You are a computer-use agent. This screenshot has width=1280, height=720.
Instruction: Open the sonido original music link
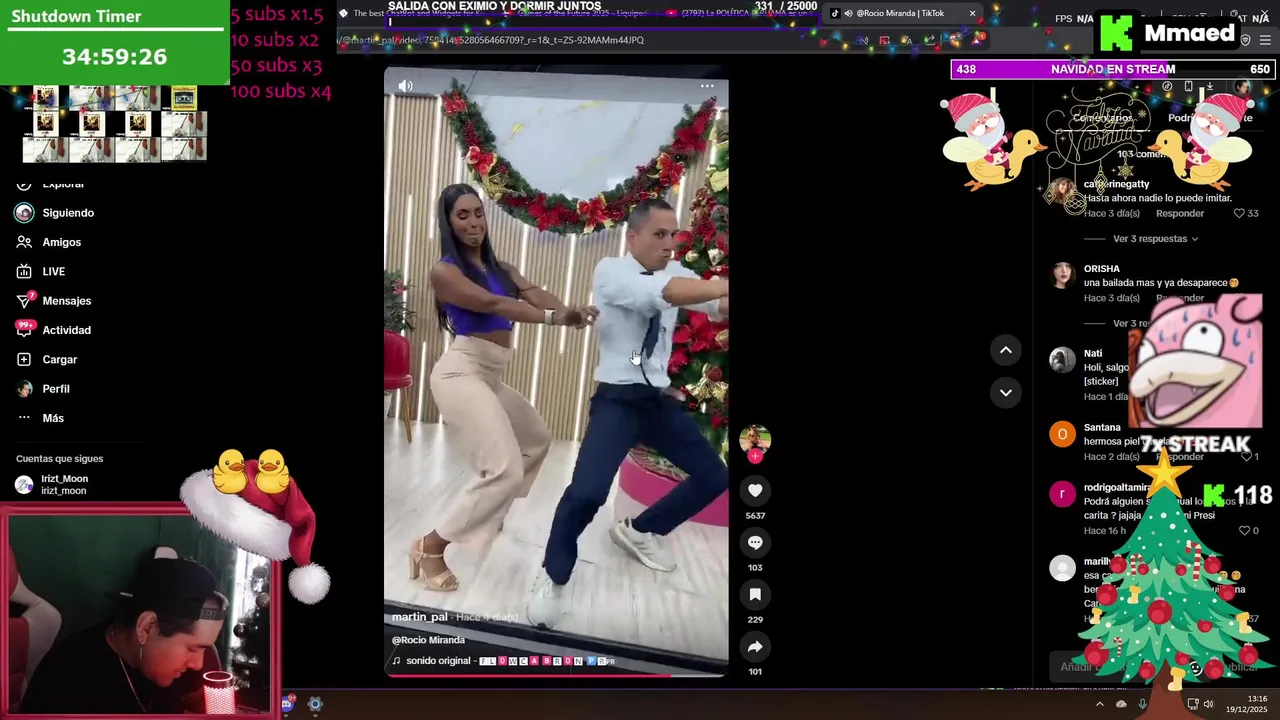(503, 661)
